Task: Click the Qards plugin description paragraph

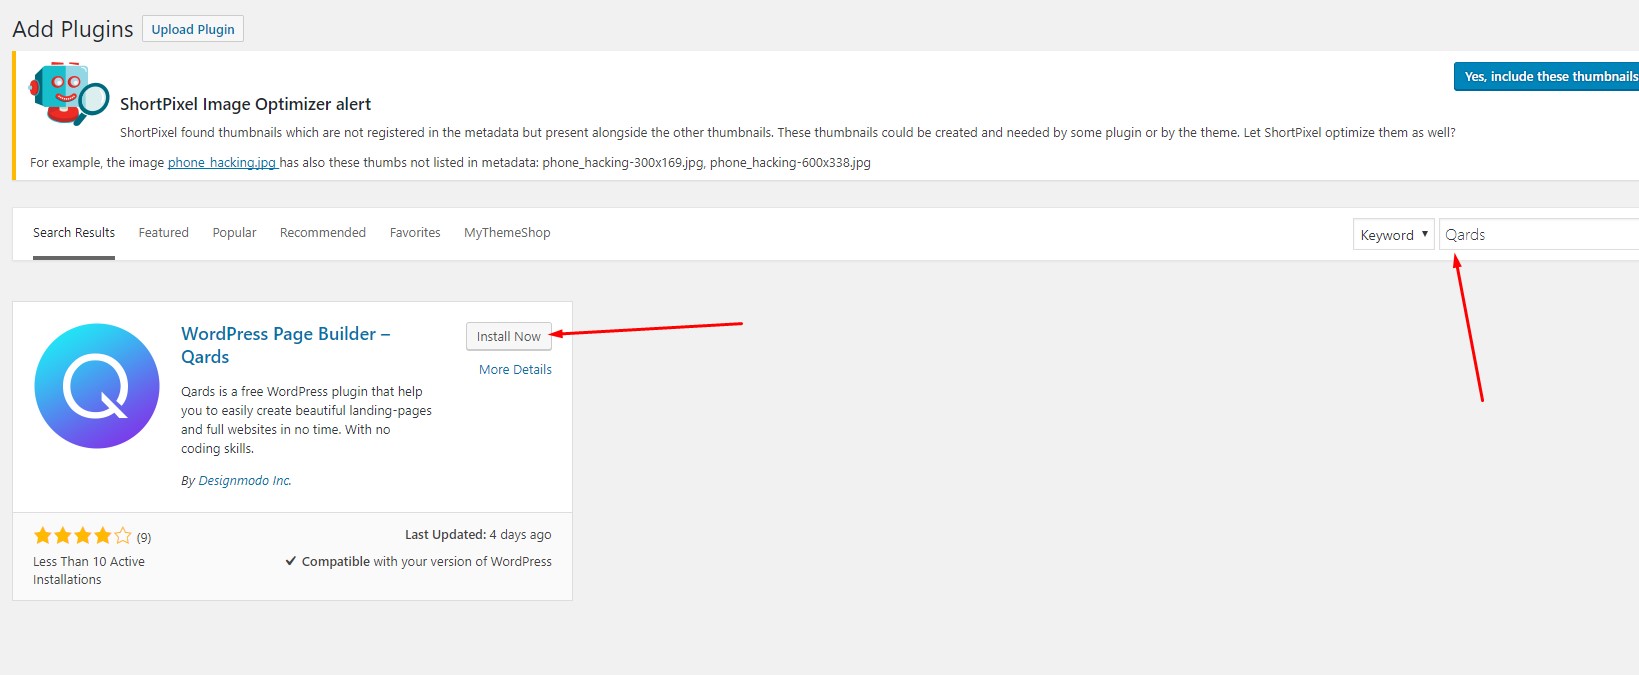Action: (x=306, y=420)
